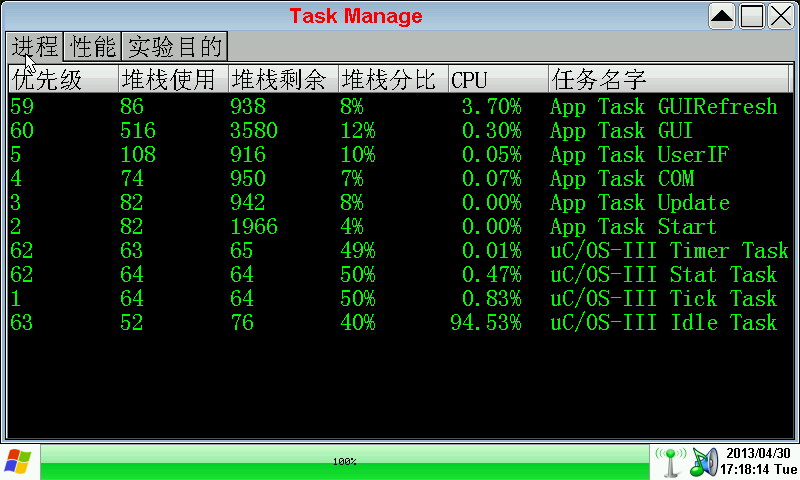Image resolution: width=800 pixels, height=480 pixels.
Task: Switch to the 性能 tab
Action: (92, 47)
